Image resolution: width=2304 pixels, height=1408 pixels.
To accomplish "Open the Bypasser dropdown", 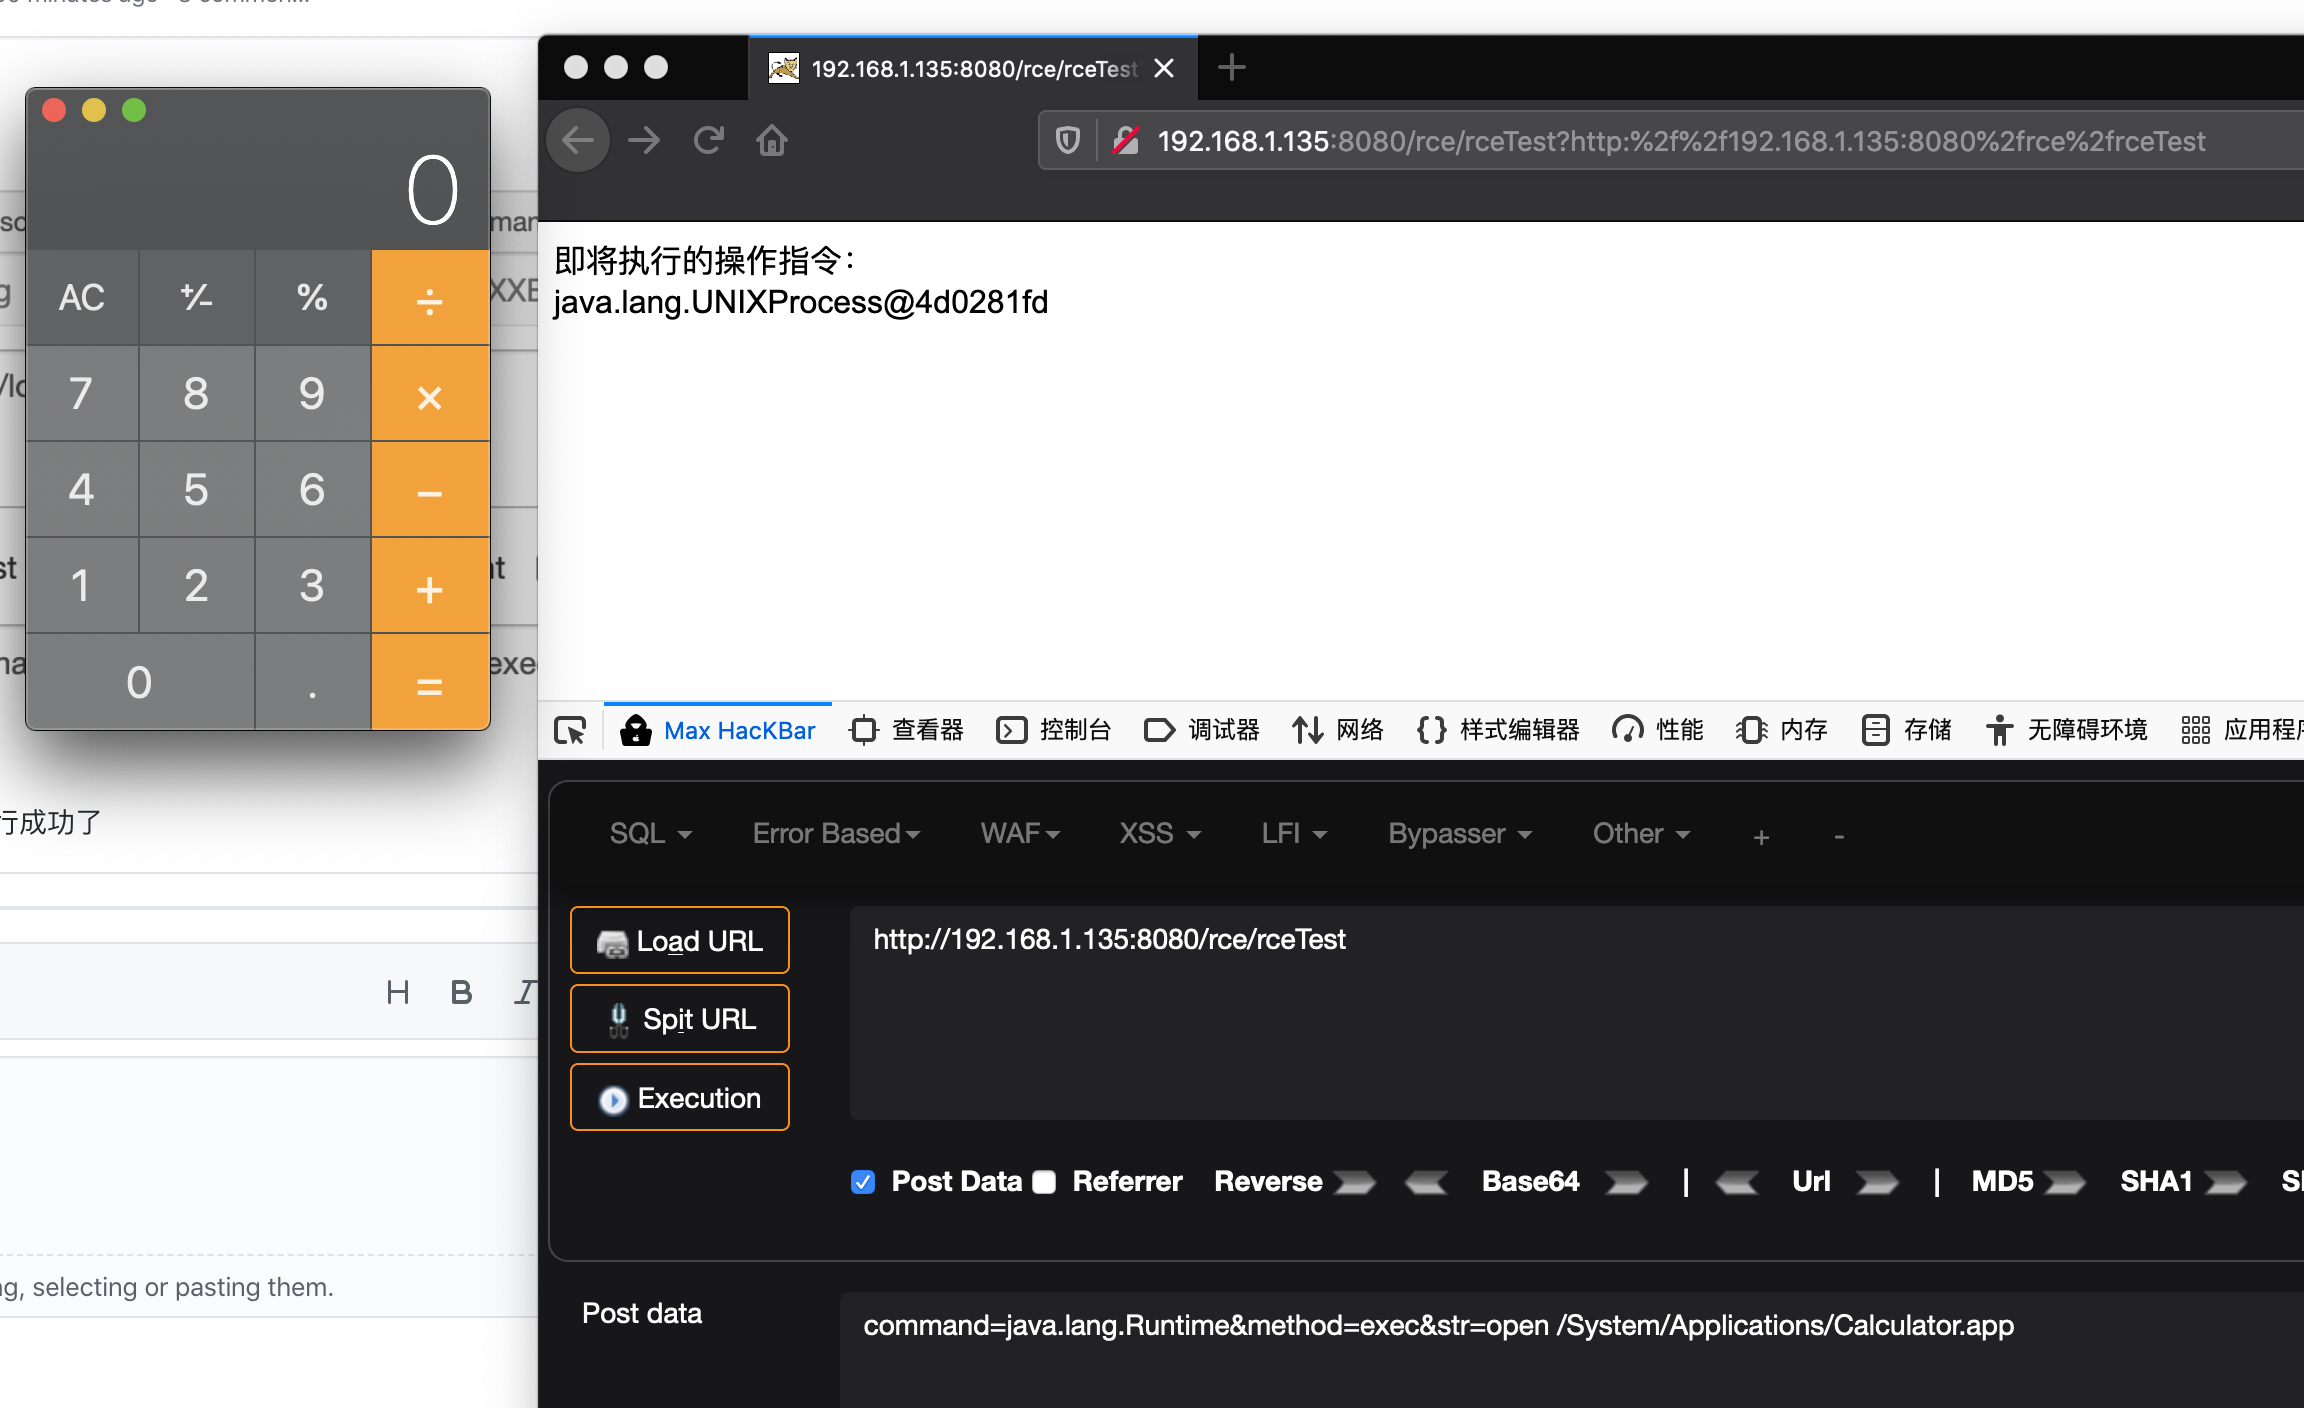I will point(1458,833).
